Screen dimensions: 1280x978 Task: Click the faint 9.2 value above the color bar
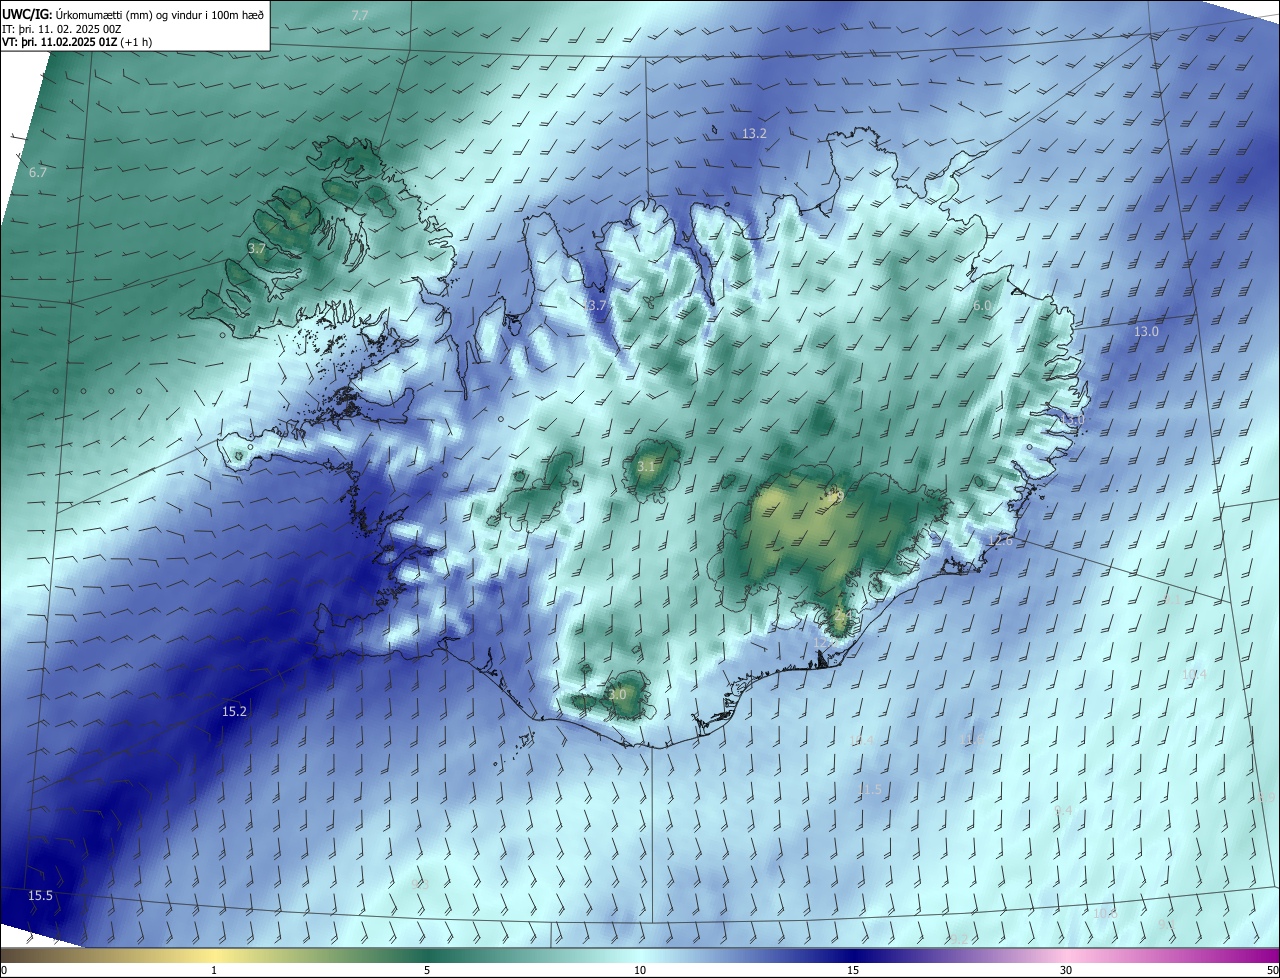[x=959, y=939]
